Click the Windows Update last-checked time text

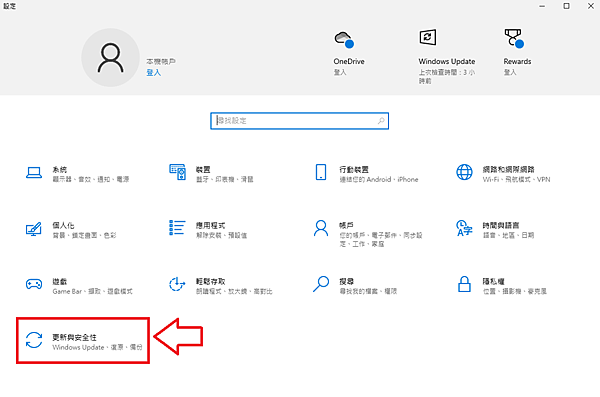447,76
